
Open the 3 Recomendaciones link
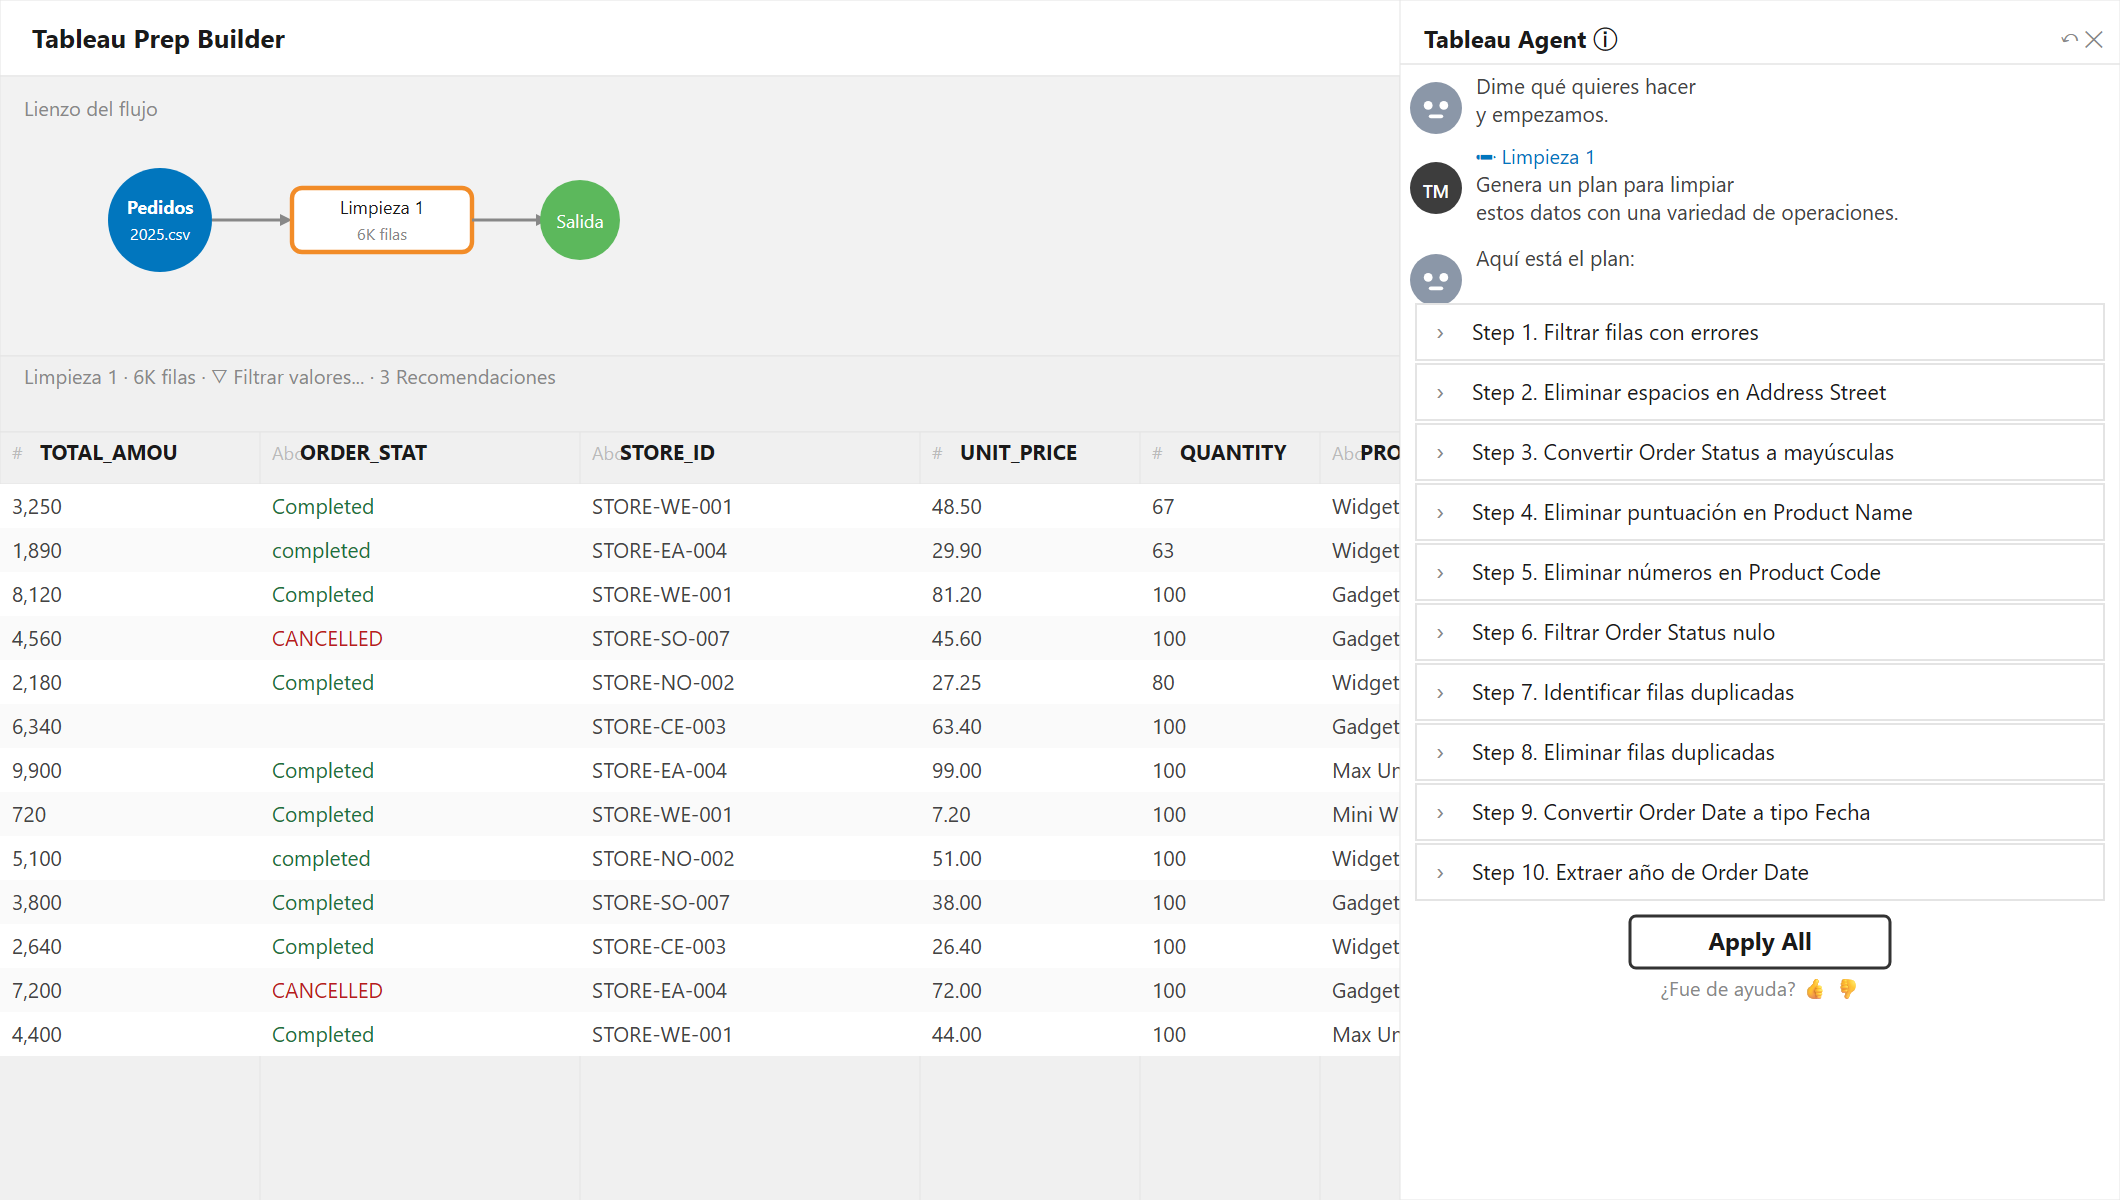(467, 377)
